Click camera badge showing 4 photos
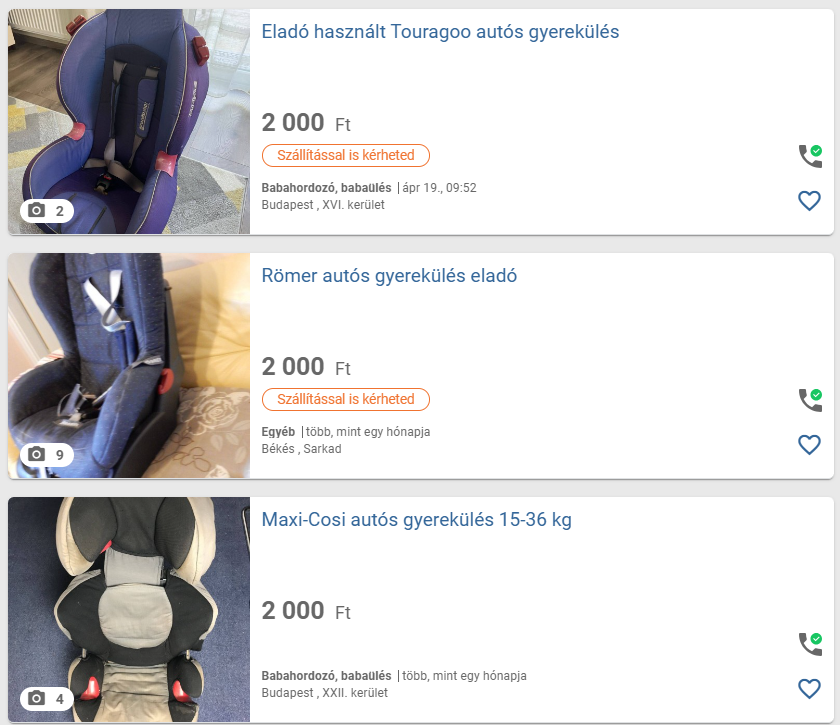This screenshot has height=725, width=840. 47,698
